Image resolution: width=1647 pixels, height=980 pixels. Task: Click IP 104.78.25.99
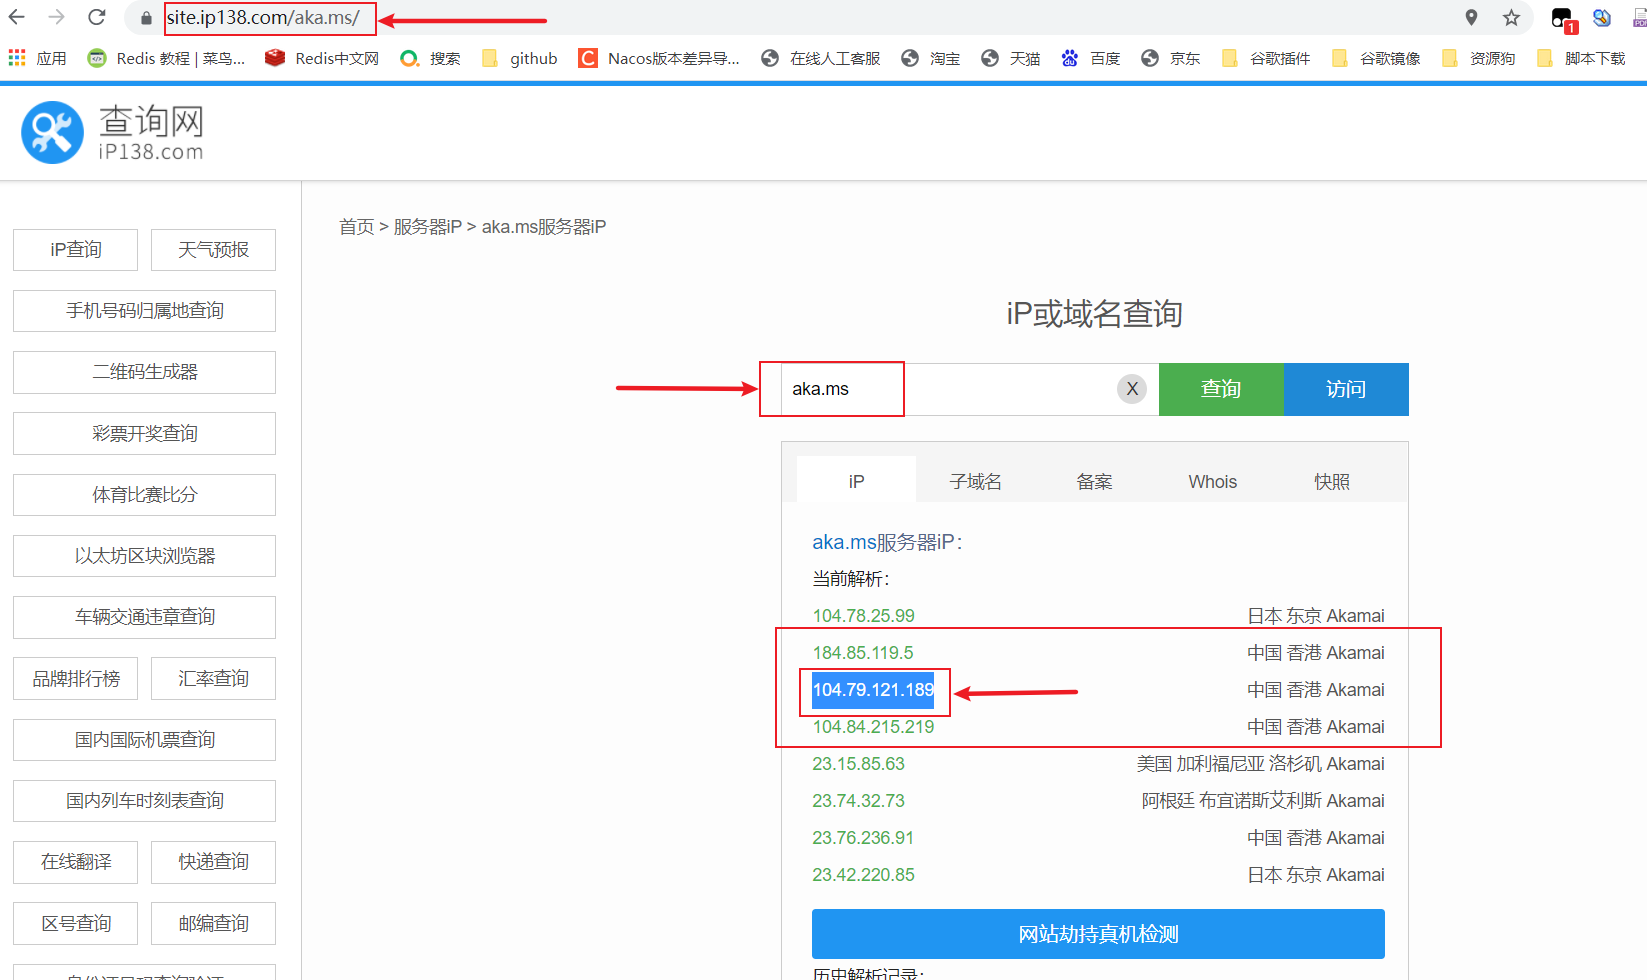coord(863,616)
